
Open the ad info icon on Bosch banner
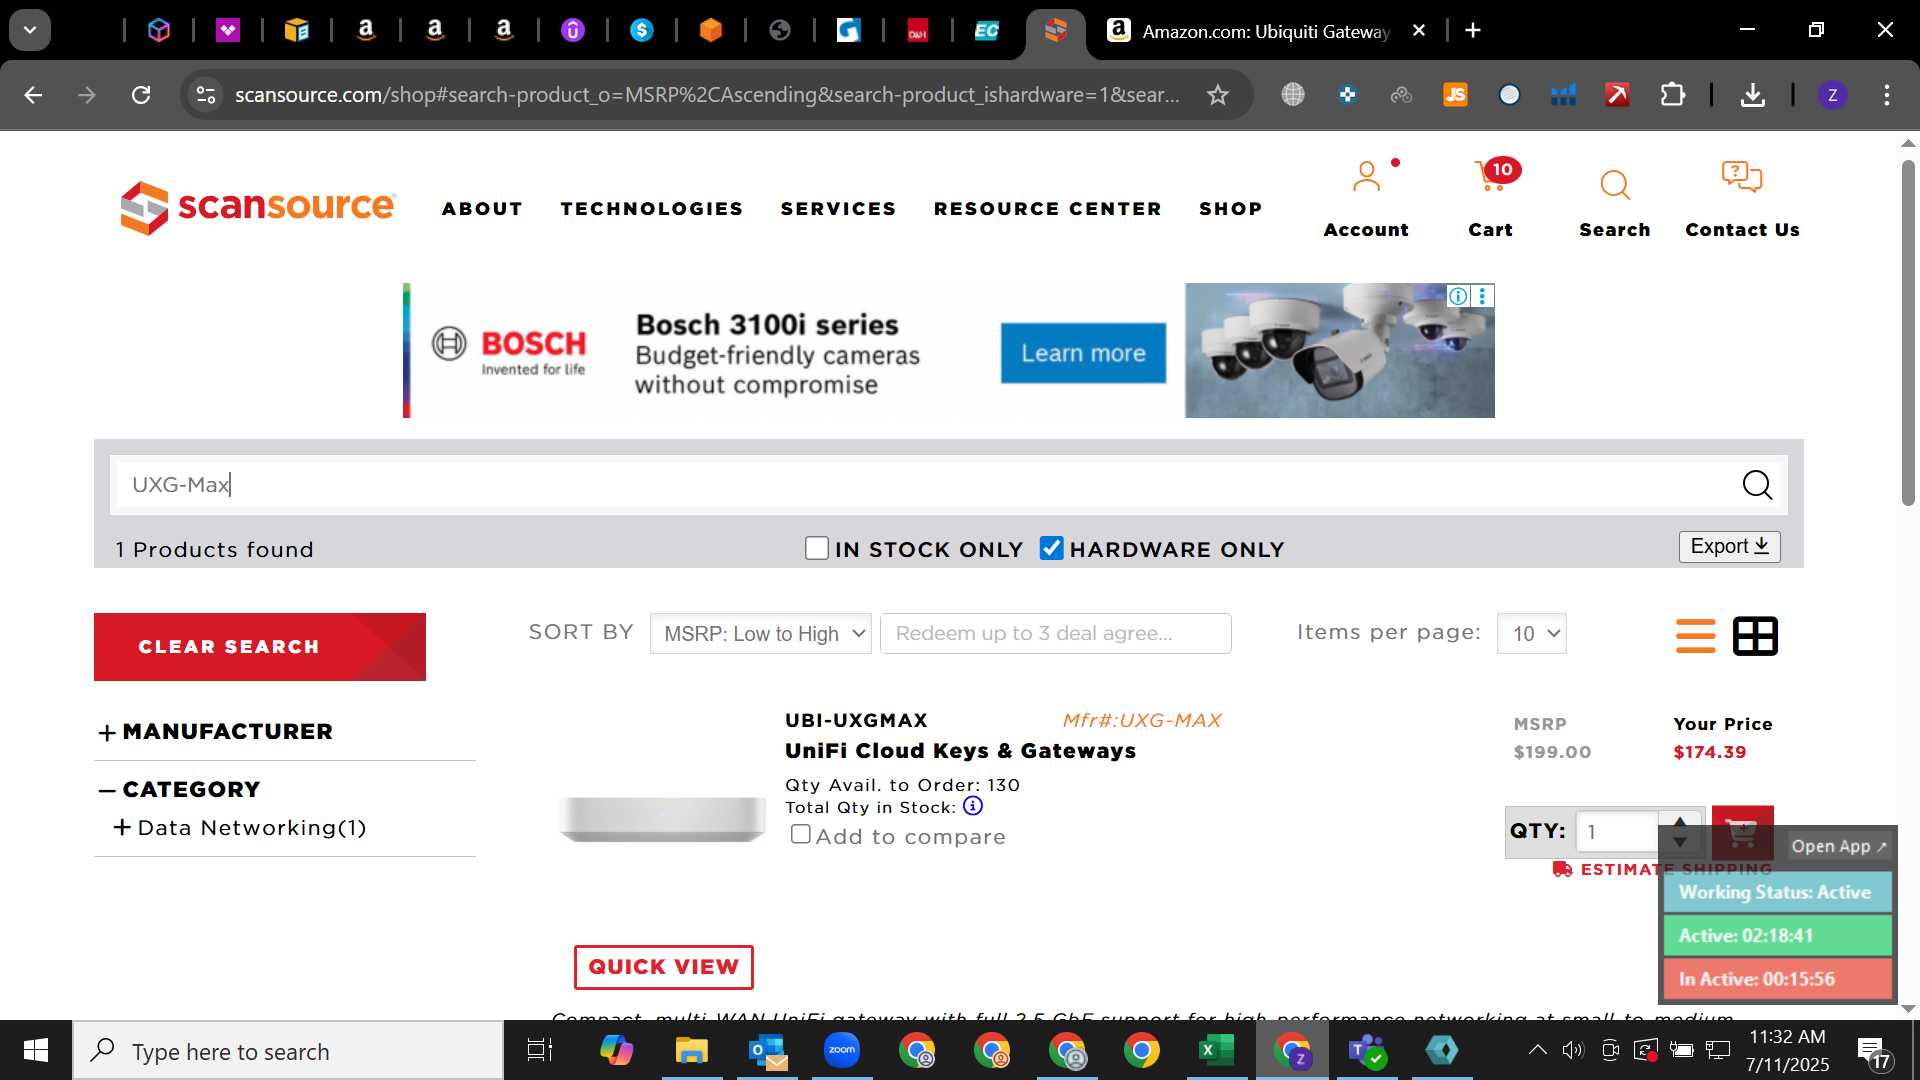click(x=1458, y=296)
